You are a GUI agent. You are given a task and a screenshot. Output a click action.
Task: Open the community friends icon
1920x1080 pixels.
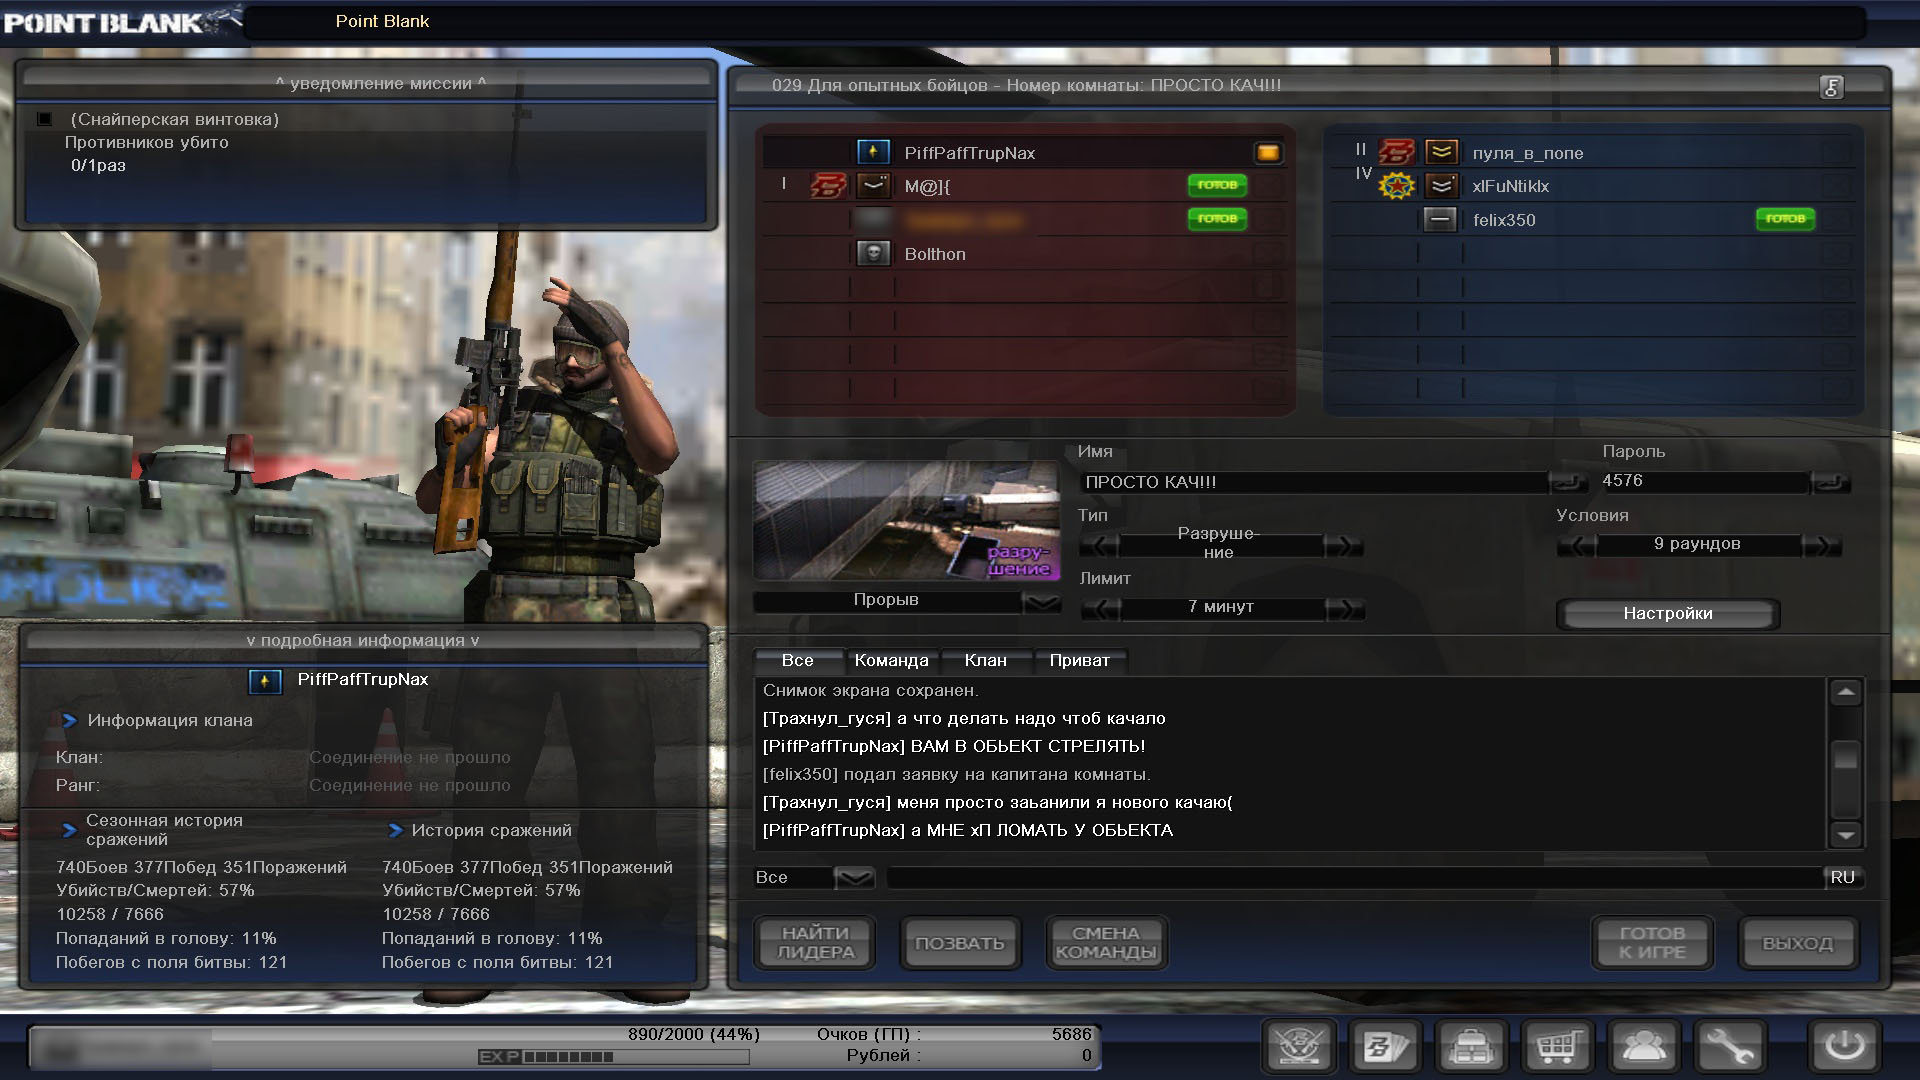[1643, 1047]
